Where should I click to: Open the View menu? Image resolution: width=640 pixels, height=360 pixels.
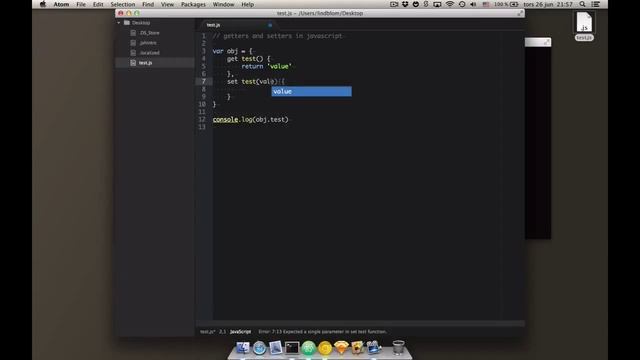tap(167, 4)
